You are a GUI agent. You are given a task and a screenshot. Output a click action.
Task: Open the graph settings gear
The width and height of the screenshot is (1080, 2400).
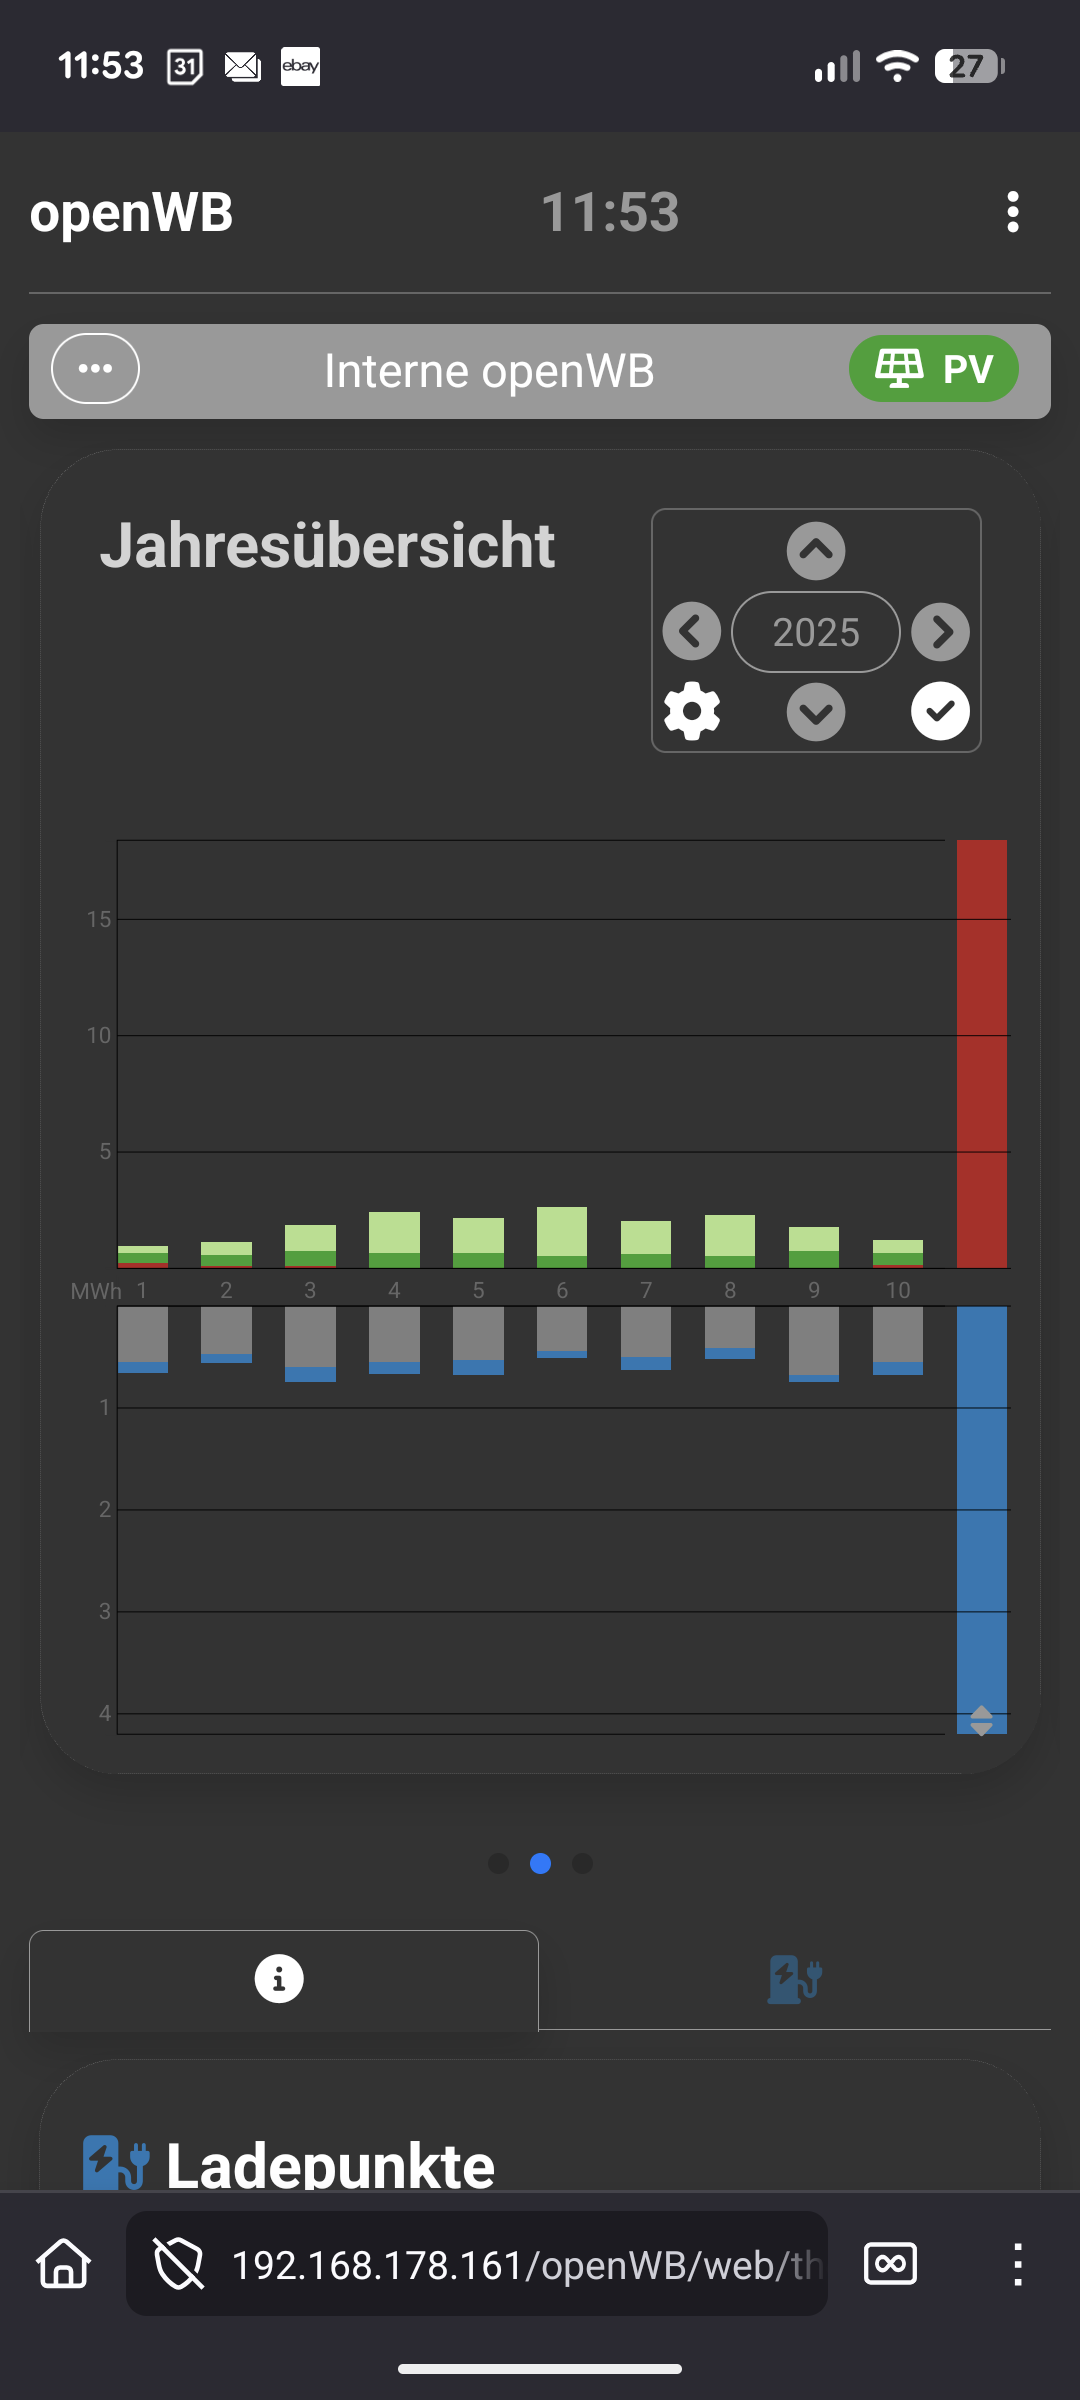[692, 712]
